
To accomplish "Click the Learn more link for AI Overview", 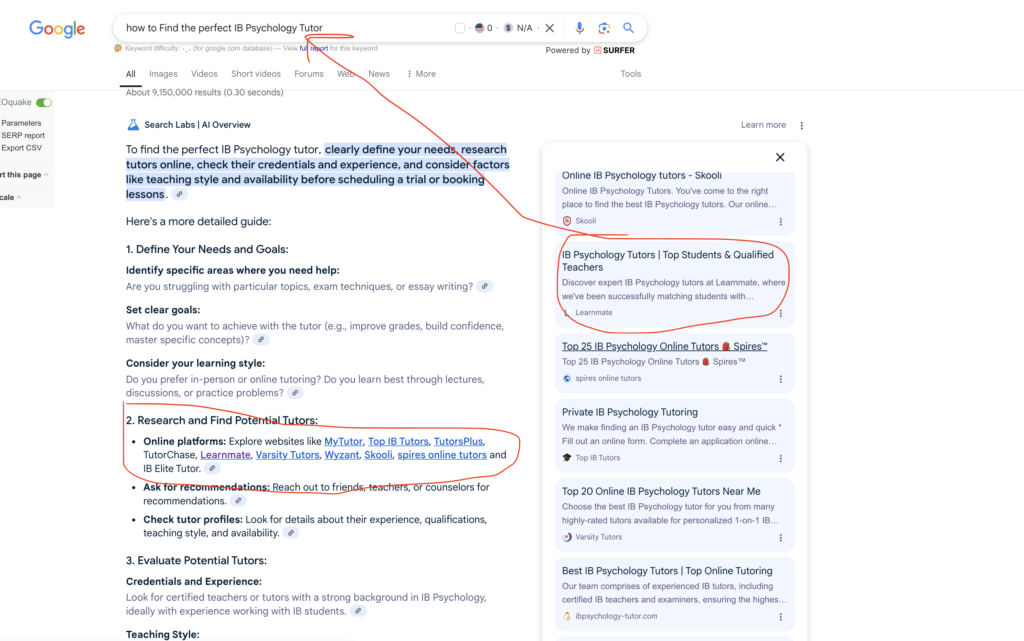I will click(x=763, y=125).
